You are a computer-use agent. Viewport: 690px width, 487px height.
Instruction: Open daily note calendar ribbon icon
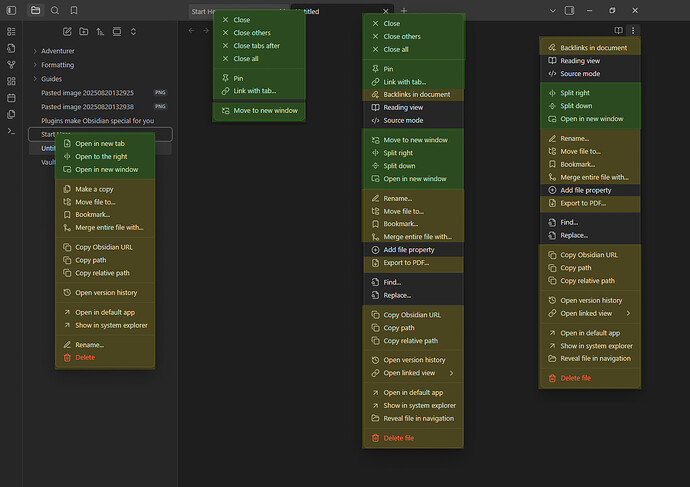point(11,98)
